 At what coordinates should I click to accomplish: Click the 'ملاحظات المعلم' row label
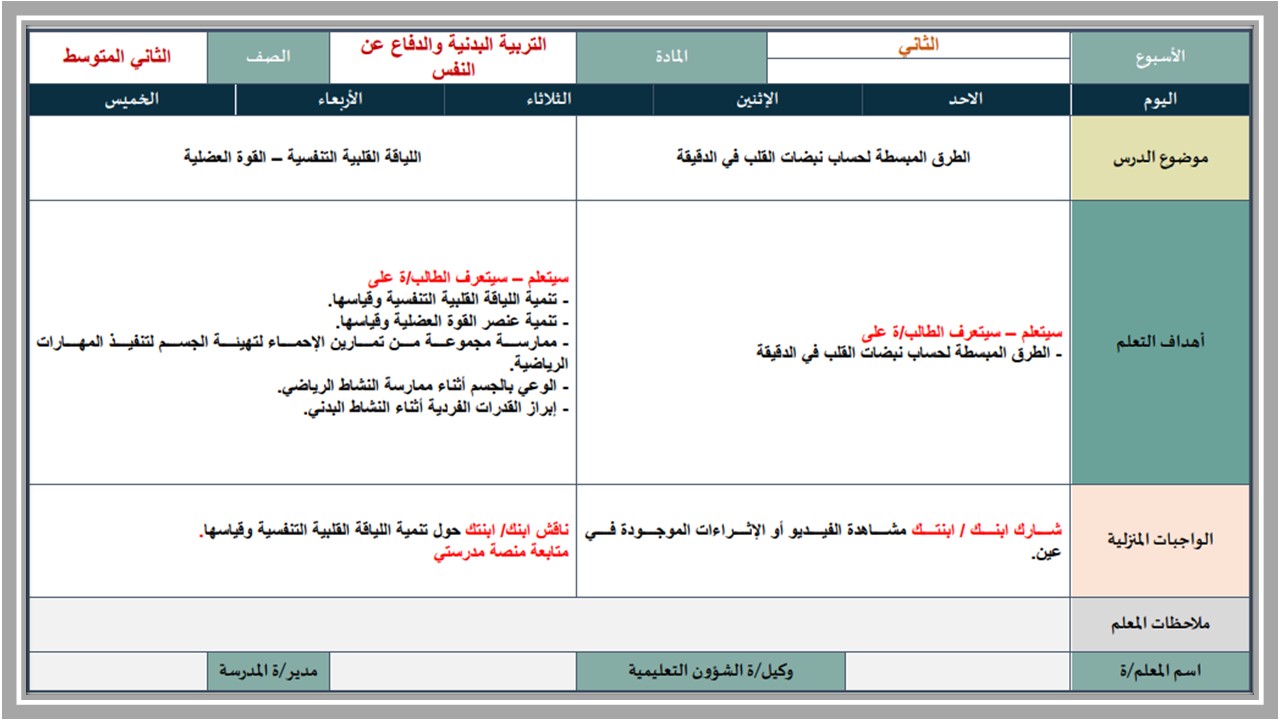(x=1160, y=624)
